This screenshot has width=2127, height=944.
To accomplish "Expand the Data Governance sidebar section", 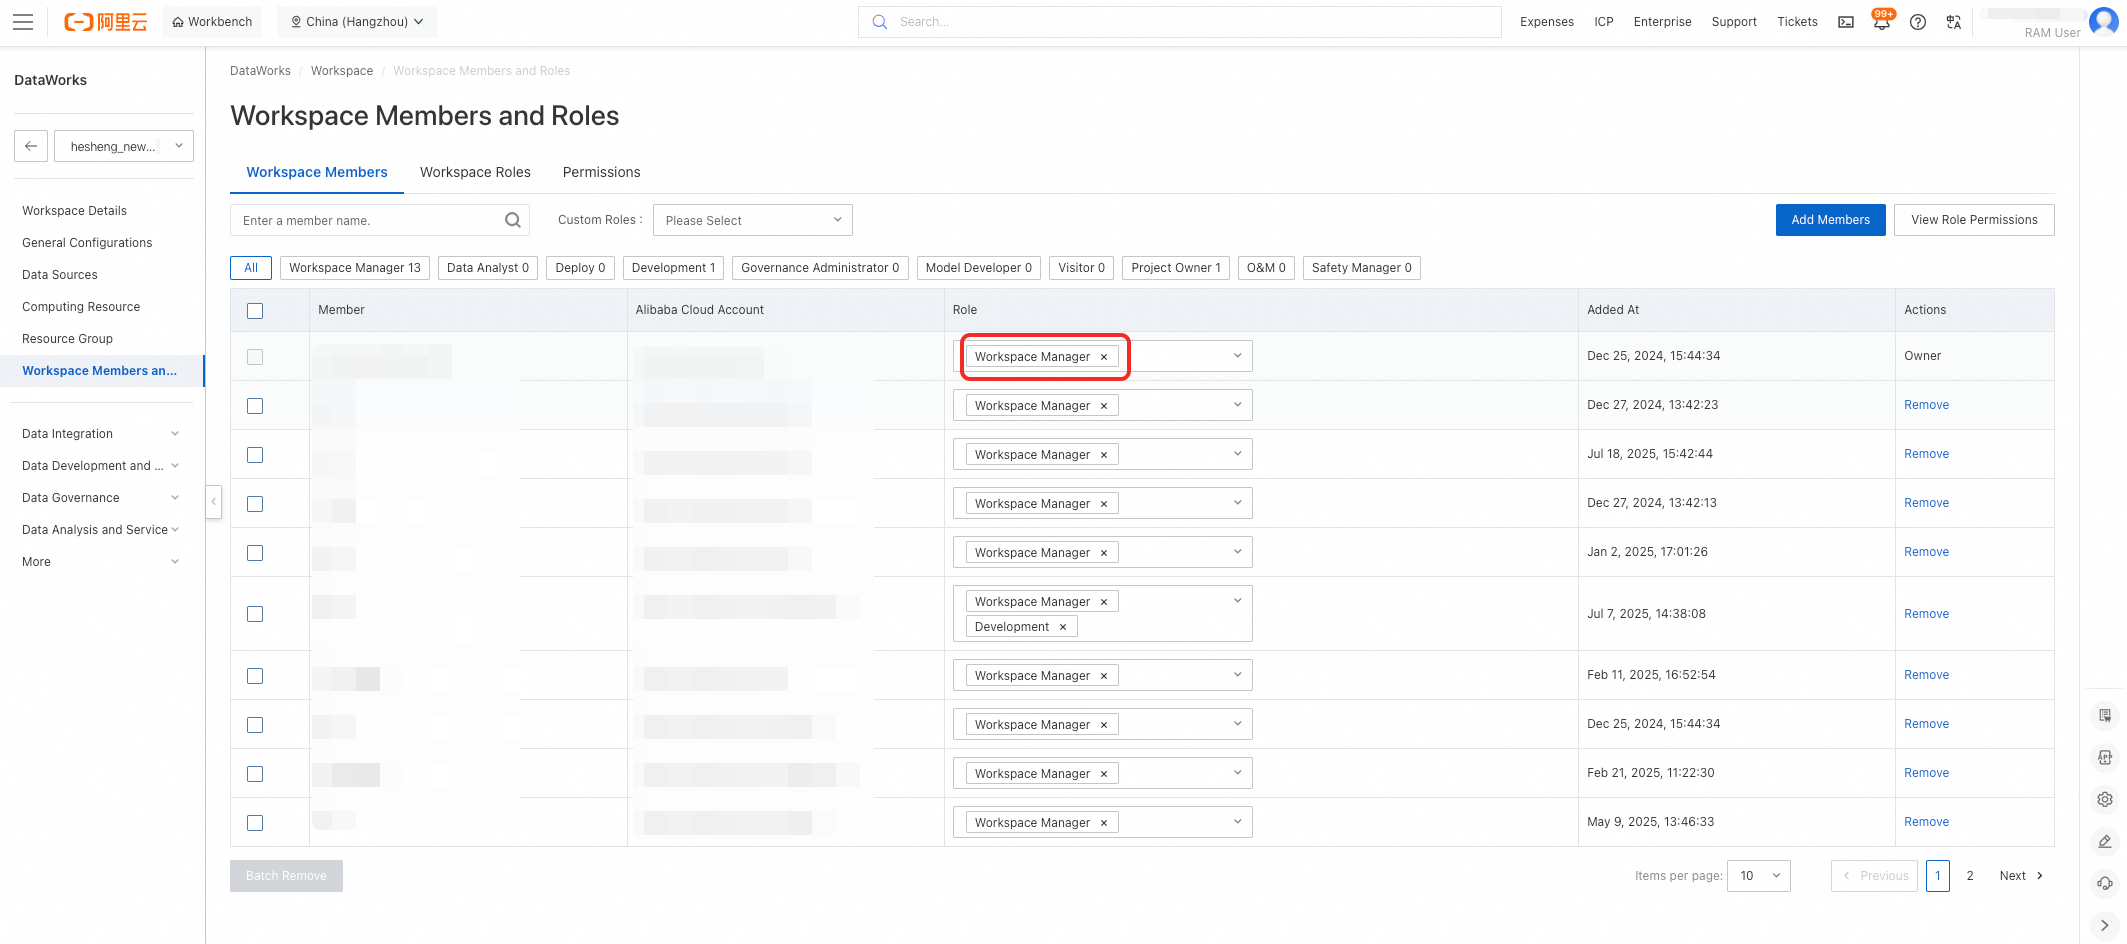I will coord(100,498).
